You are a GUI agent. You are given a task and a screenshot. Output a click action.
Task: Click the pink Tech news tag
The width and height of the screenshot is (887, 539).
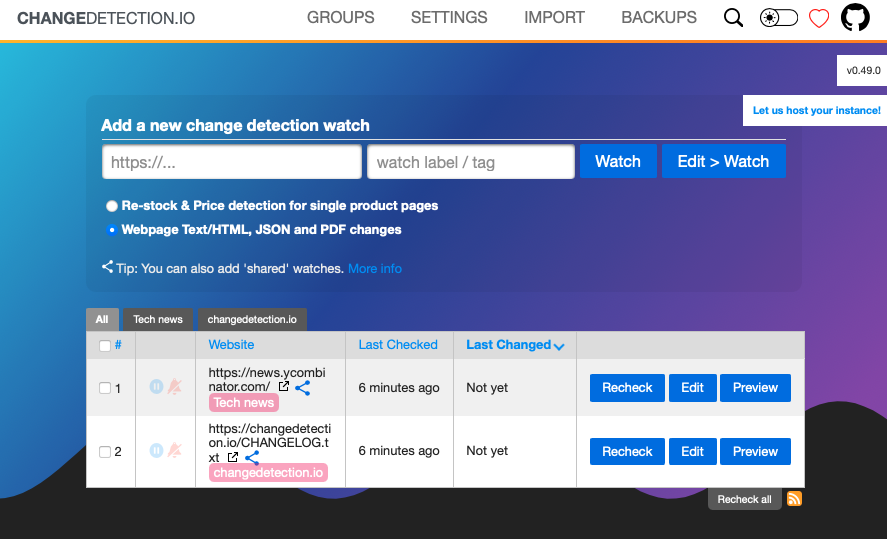click(x=244, y=403)
